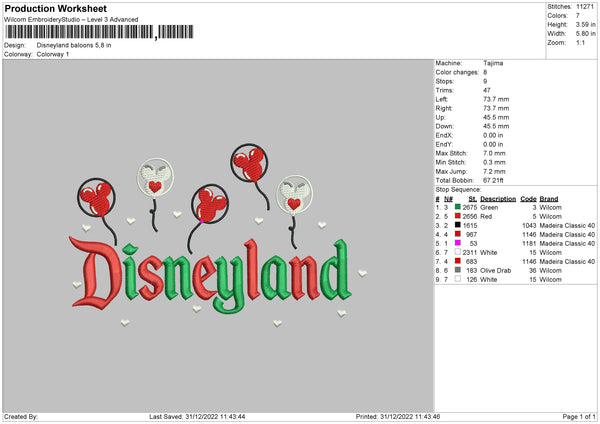Screen dimensions: 600x424
Task: Click the Green description in stop 1
Action: 489,207
